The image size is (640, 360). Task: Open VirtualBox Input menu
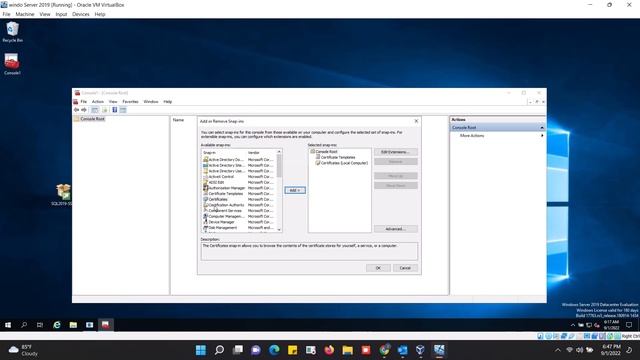(61, 14)
